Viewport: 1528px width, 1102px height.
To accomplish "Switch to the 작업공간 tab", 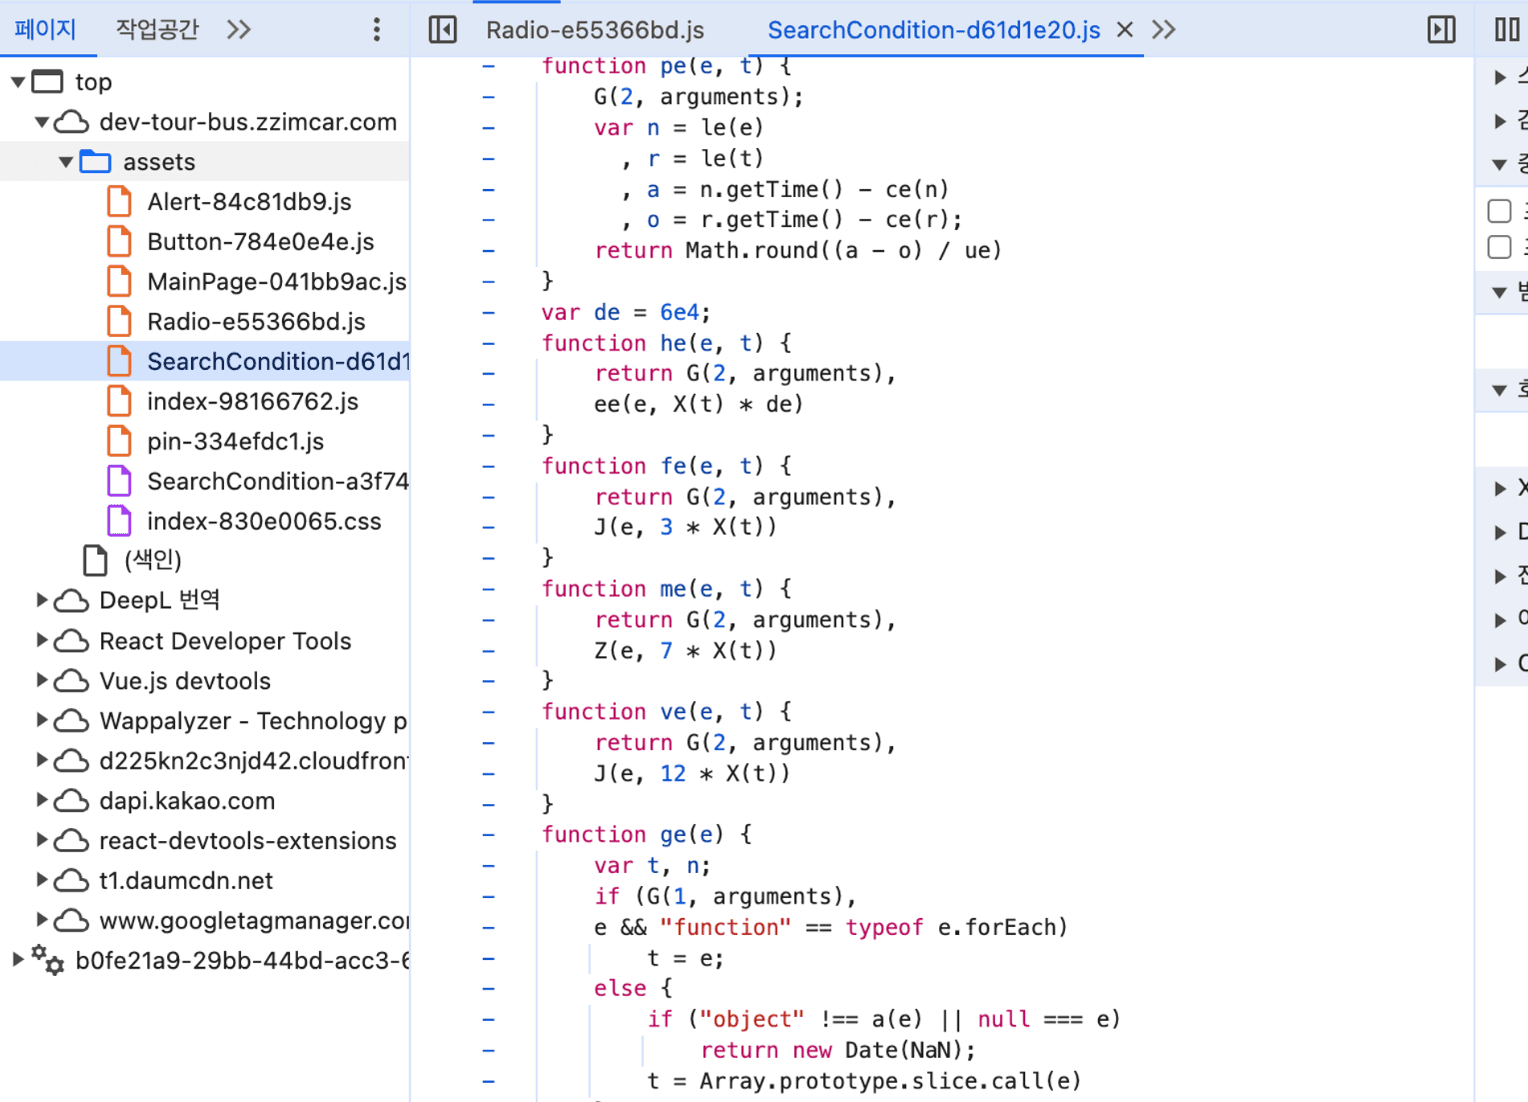I will point(157,30).
